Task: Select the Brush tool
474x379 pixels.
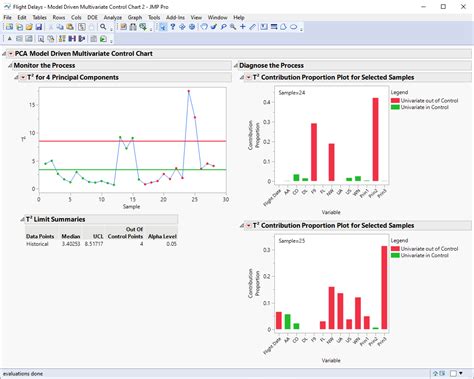Action: [214, 27]
